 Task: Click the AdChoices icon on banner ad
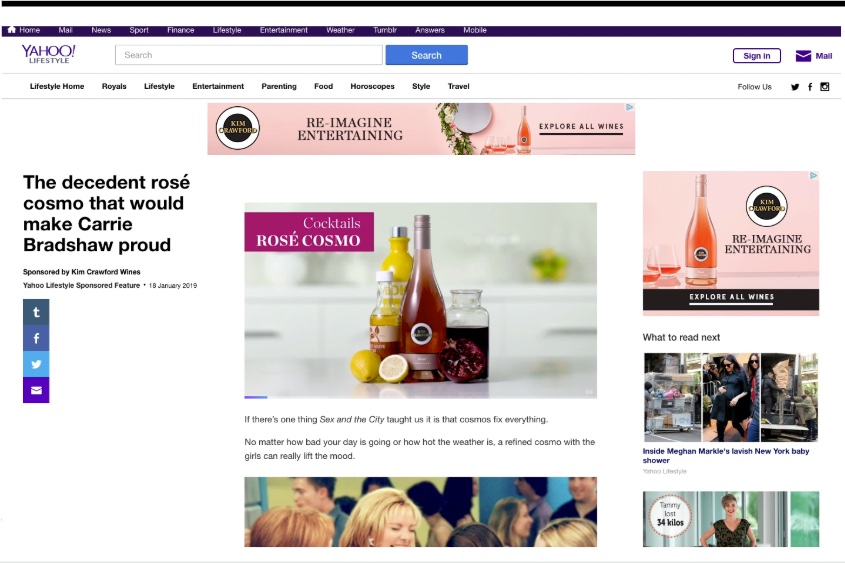click(629, 107)
